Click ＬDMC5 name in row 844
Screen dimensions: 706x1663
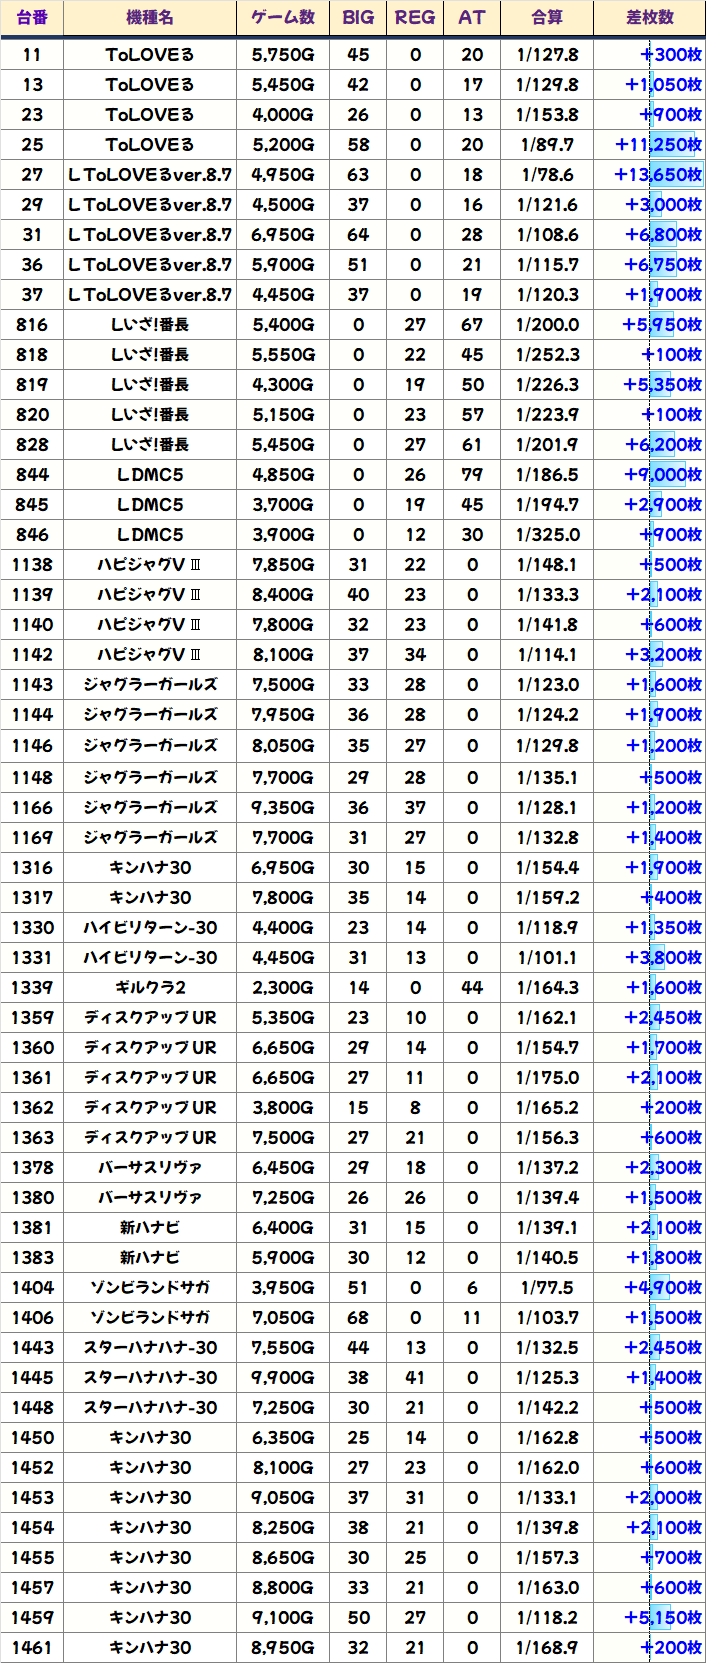point(150,475)
